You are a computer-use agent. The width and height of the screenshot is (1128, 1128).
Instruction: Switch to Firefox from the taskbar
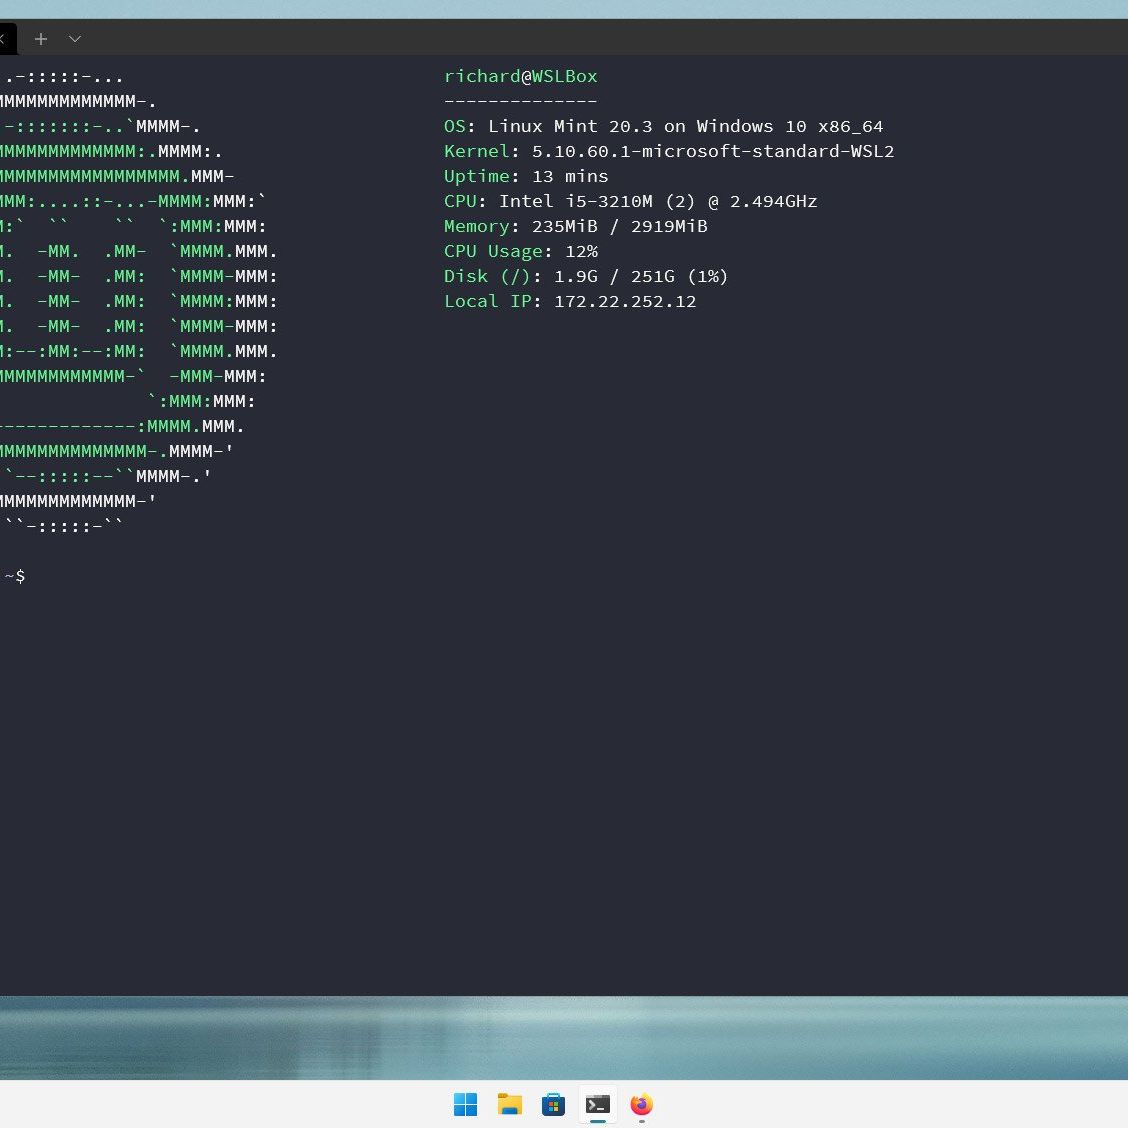tap(641, 1104)
